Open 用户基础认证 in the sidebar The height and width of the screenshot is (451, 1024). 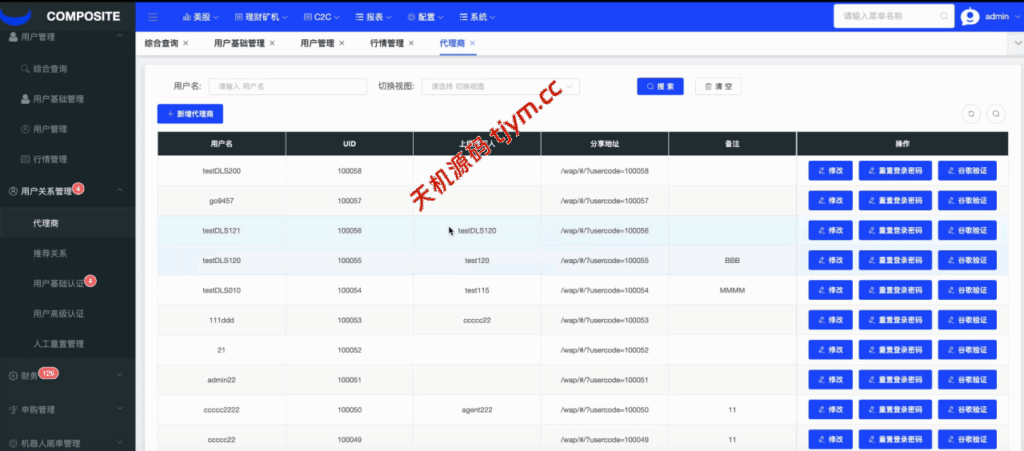click(x=58, y=283)
